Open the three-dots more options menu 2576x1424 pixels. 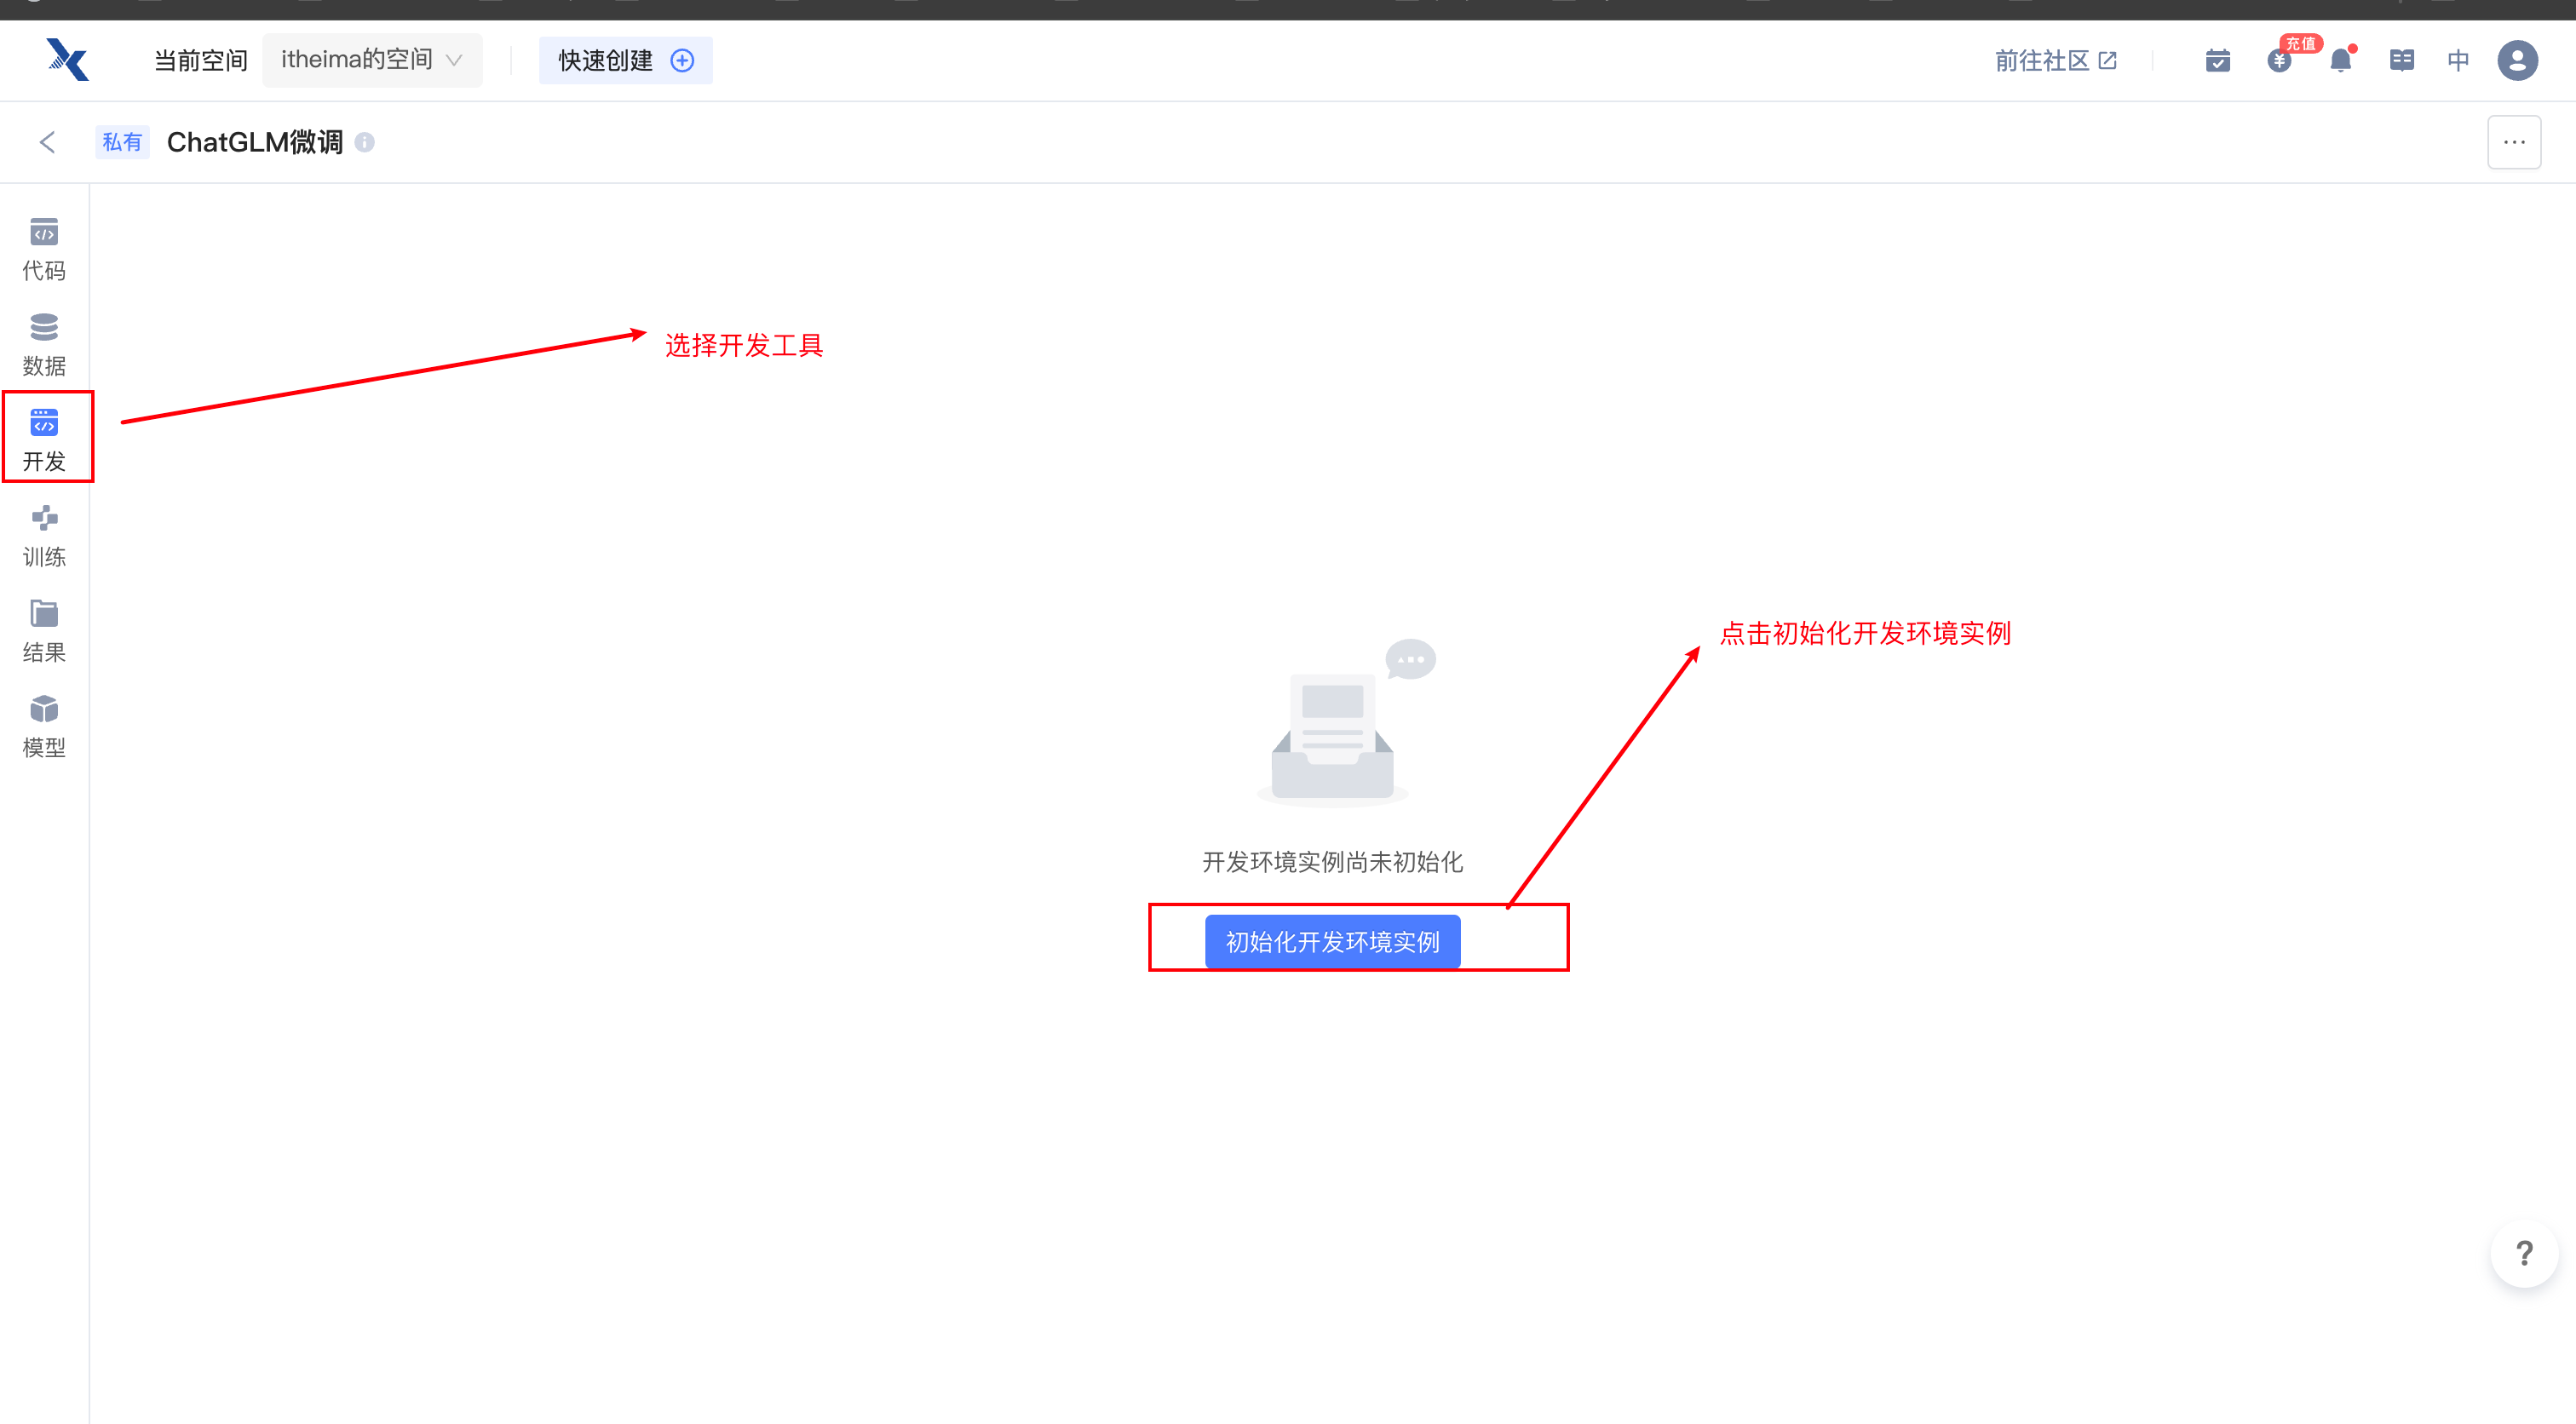(2514, 143)
